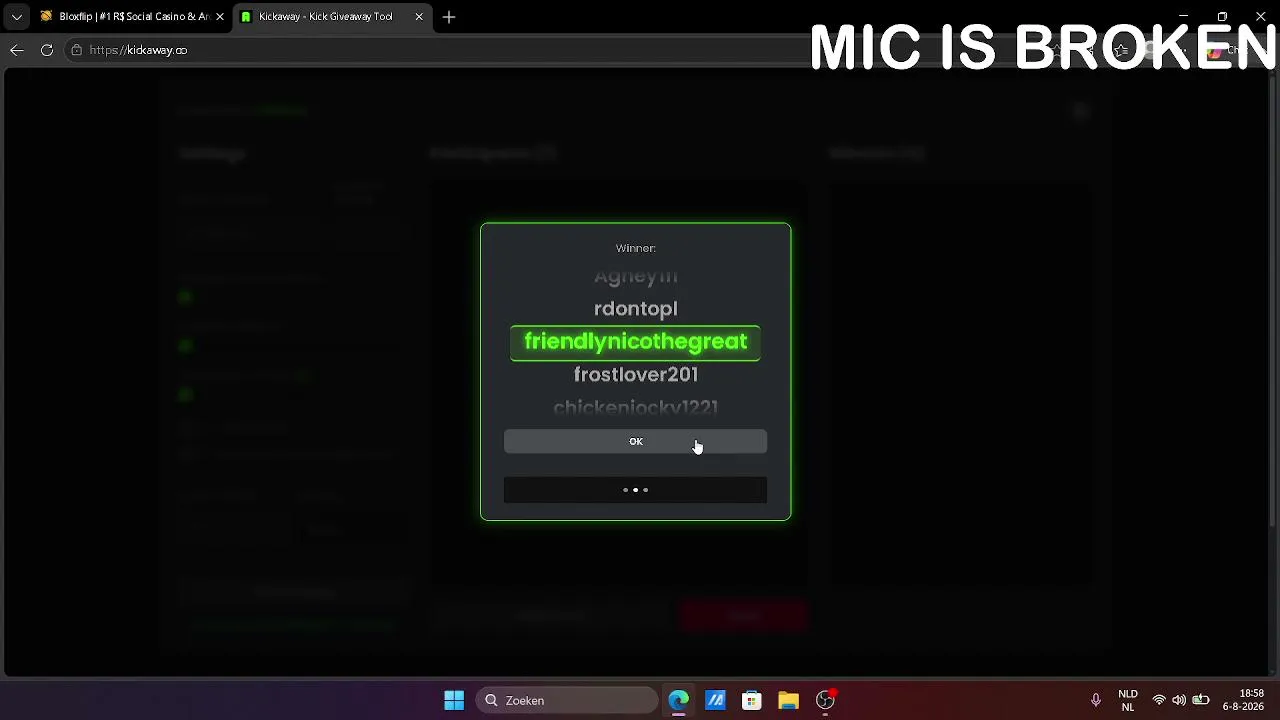The width and height of the screenshot is (1280, 720).
Task: Click OK in the Winner dialog
Action: [635, 441]
